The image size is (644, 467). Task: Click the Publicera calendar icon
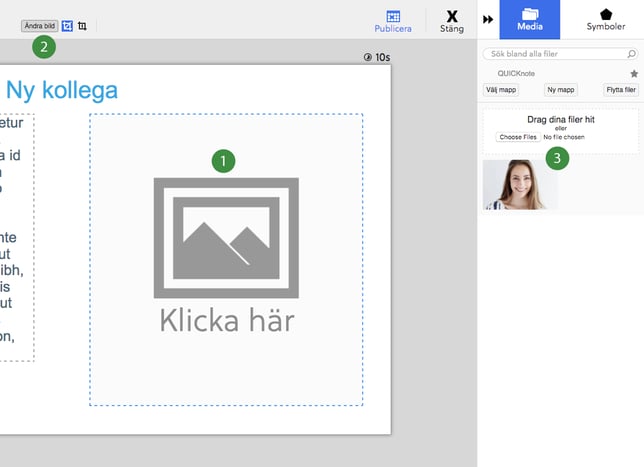[393, 16]
